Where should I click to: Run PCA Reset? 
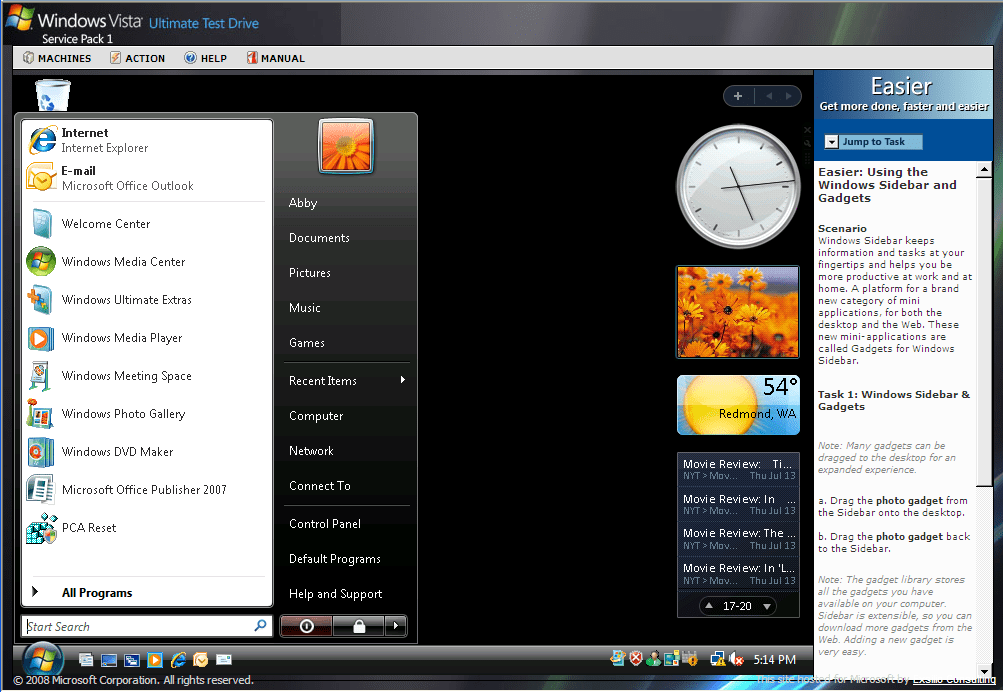point(147,528)
